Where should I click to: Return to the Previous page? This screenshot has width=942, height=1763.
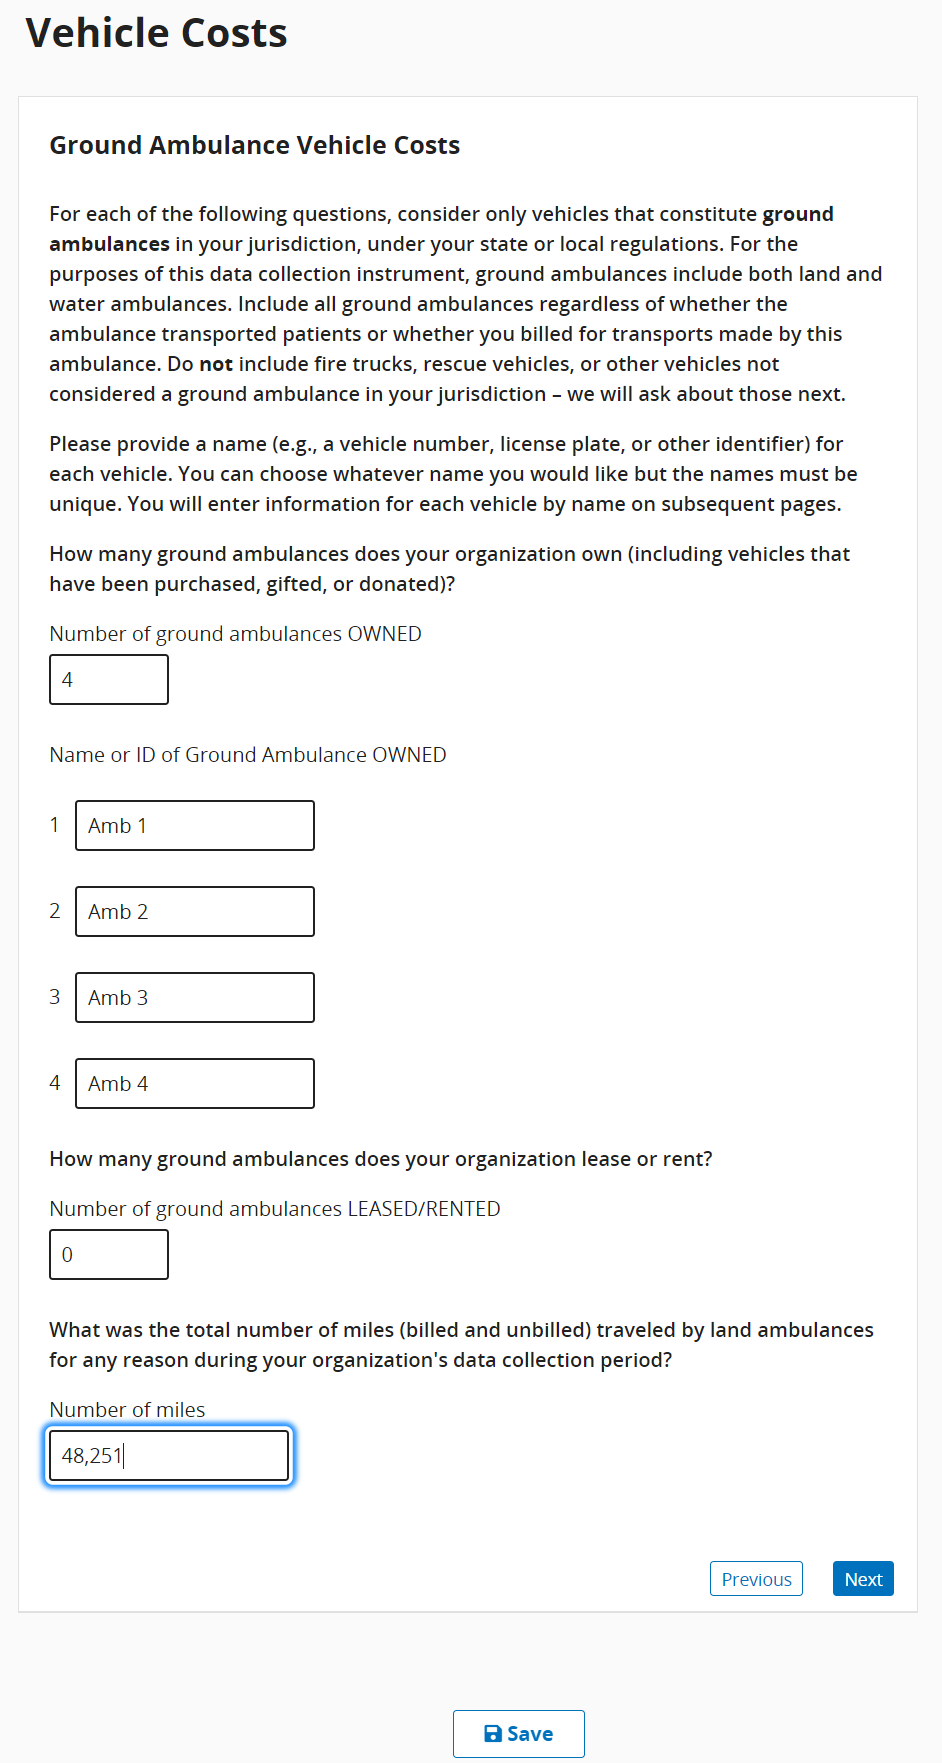[756, 1579]
